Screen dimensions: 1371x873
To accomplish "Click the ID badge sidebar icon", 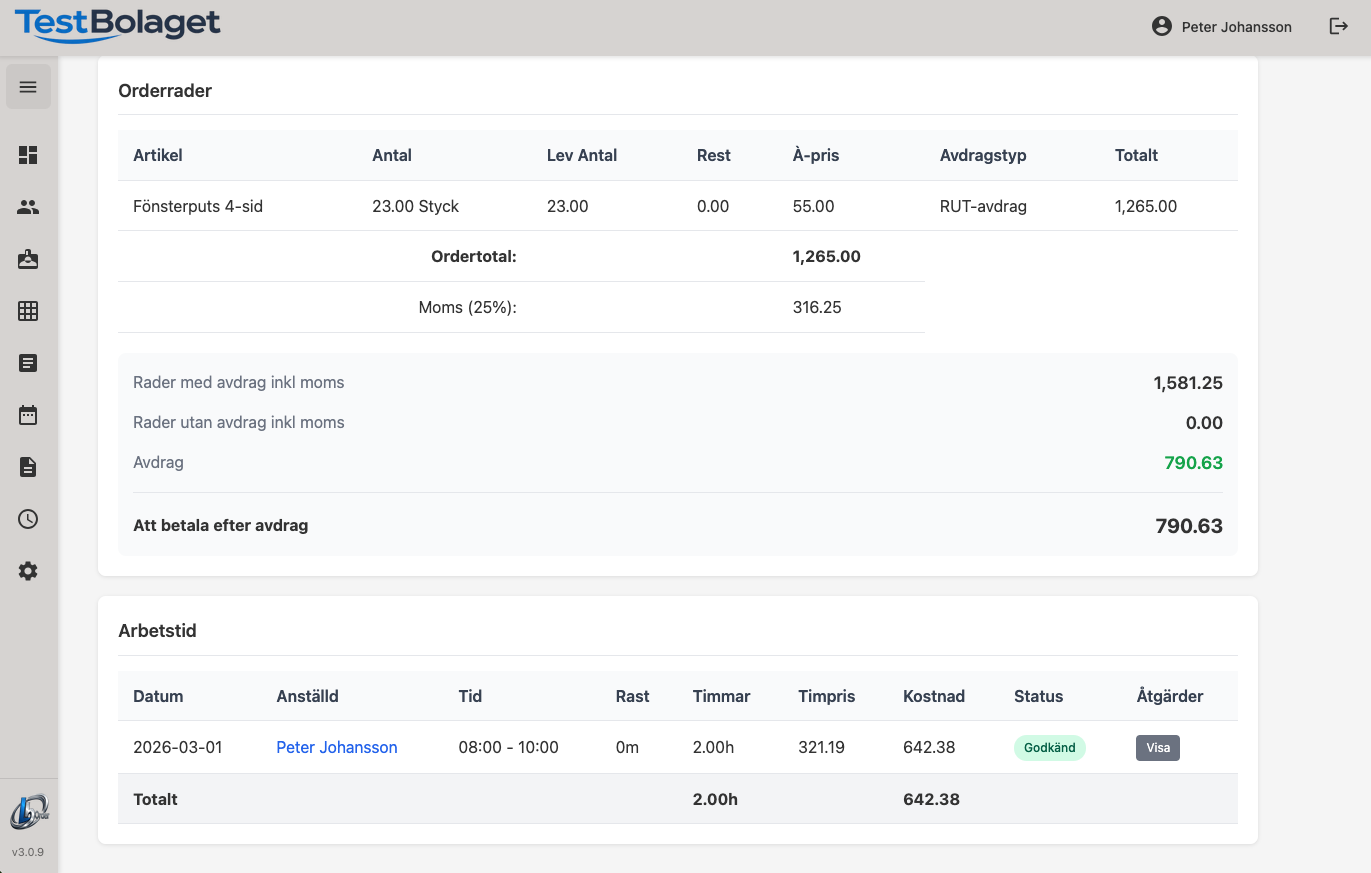I will [28, 259].
